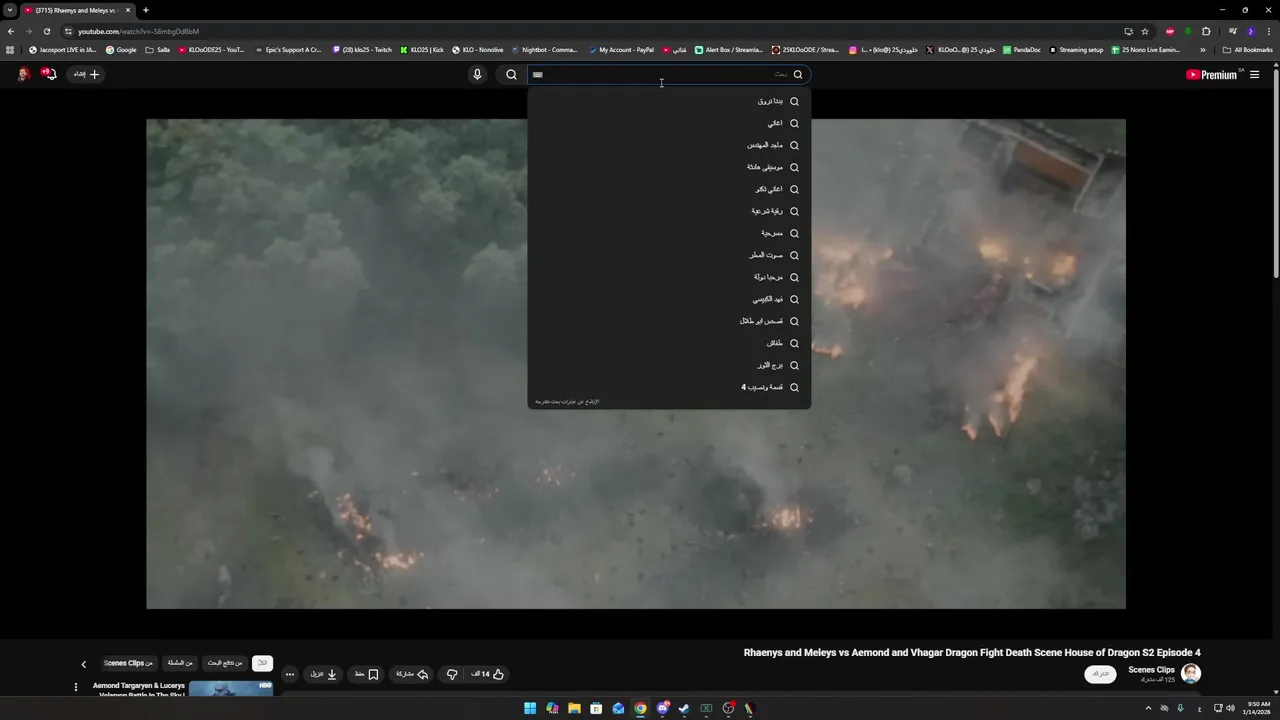Select the 'from search results' filter chip

[x=225, y=663]
